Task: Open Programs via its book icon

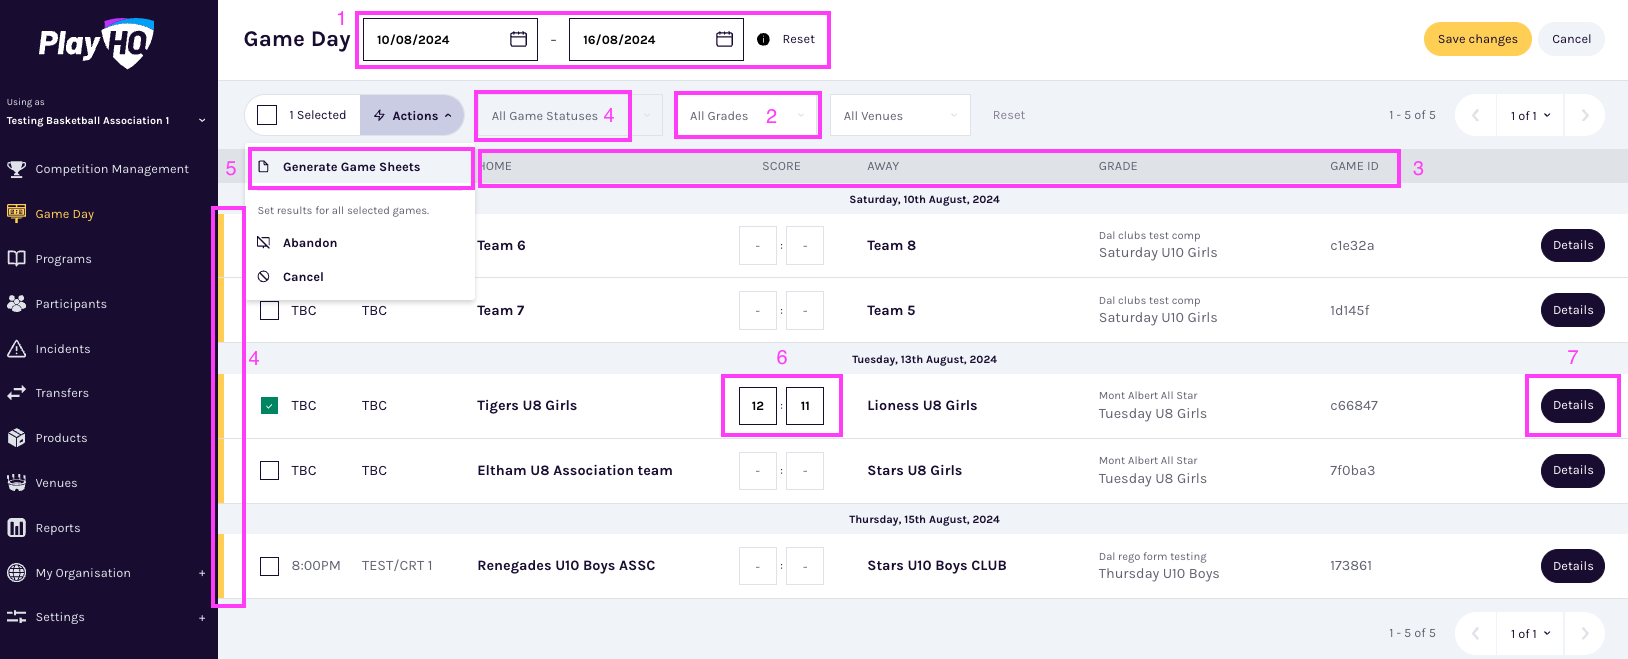Action: (x=16, y=259)
